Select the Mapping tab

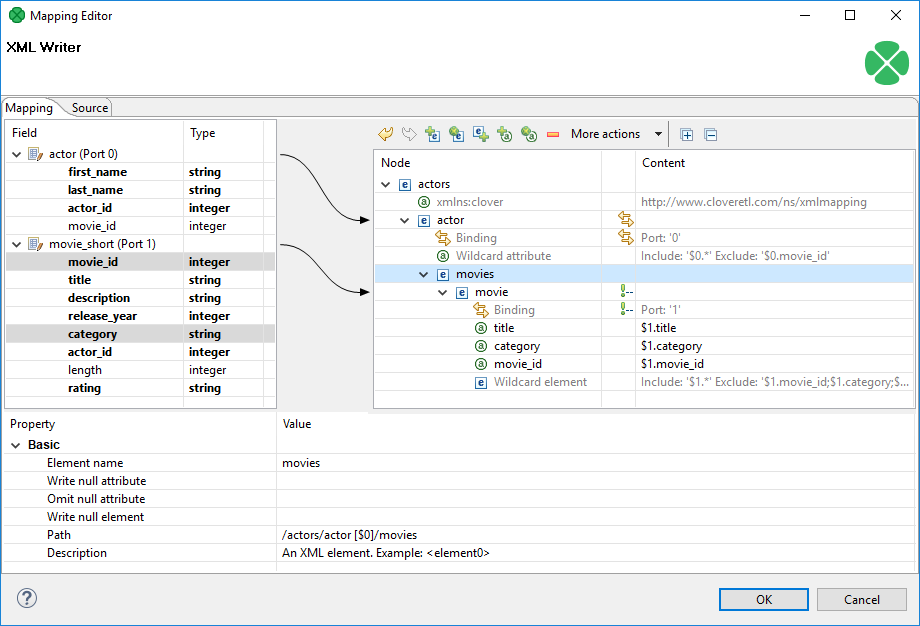coord(28,107)
